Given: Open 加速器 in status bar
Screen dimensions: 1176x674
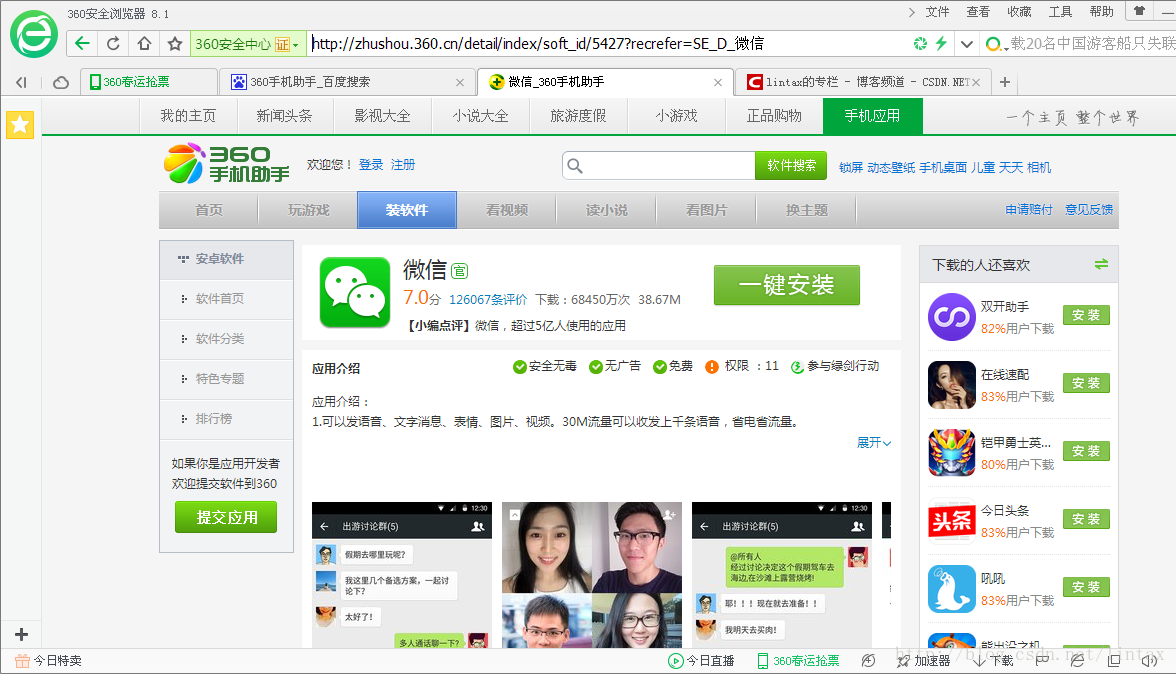Looking at the screenshot, I should coord(923,661).
